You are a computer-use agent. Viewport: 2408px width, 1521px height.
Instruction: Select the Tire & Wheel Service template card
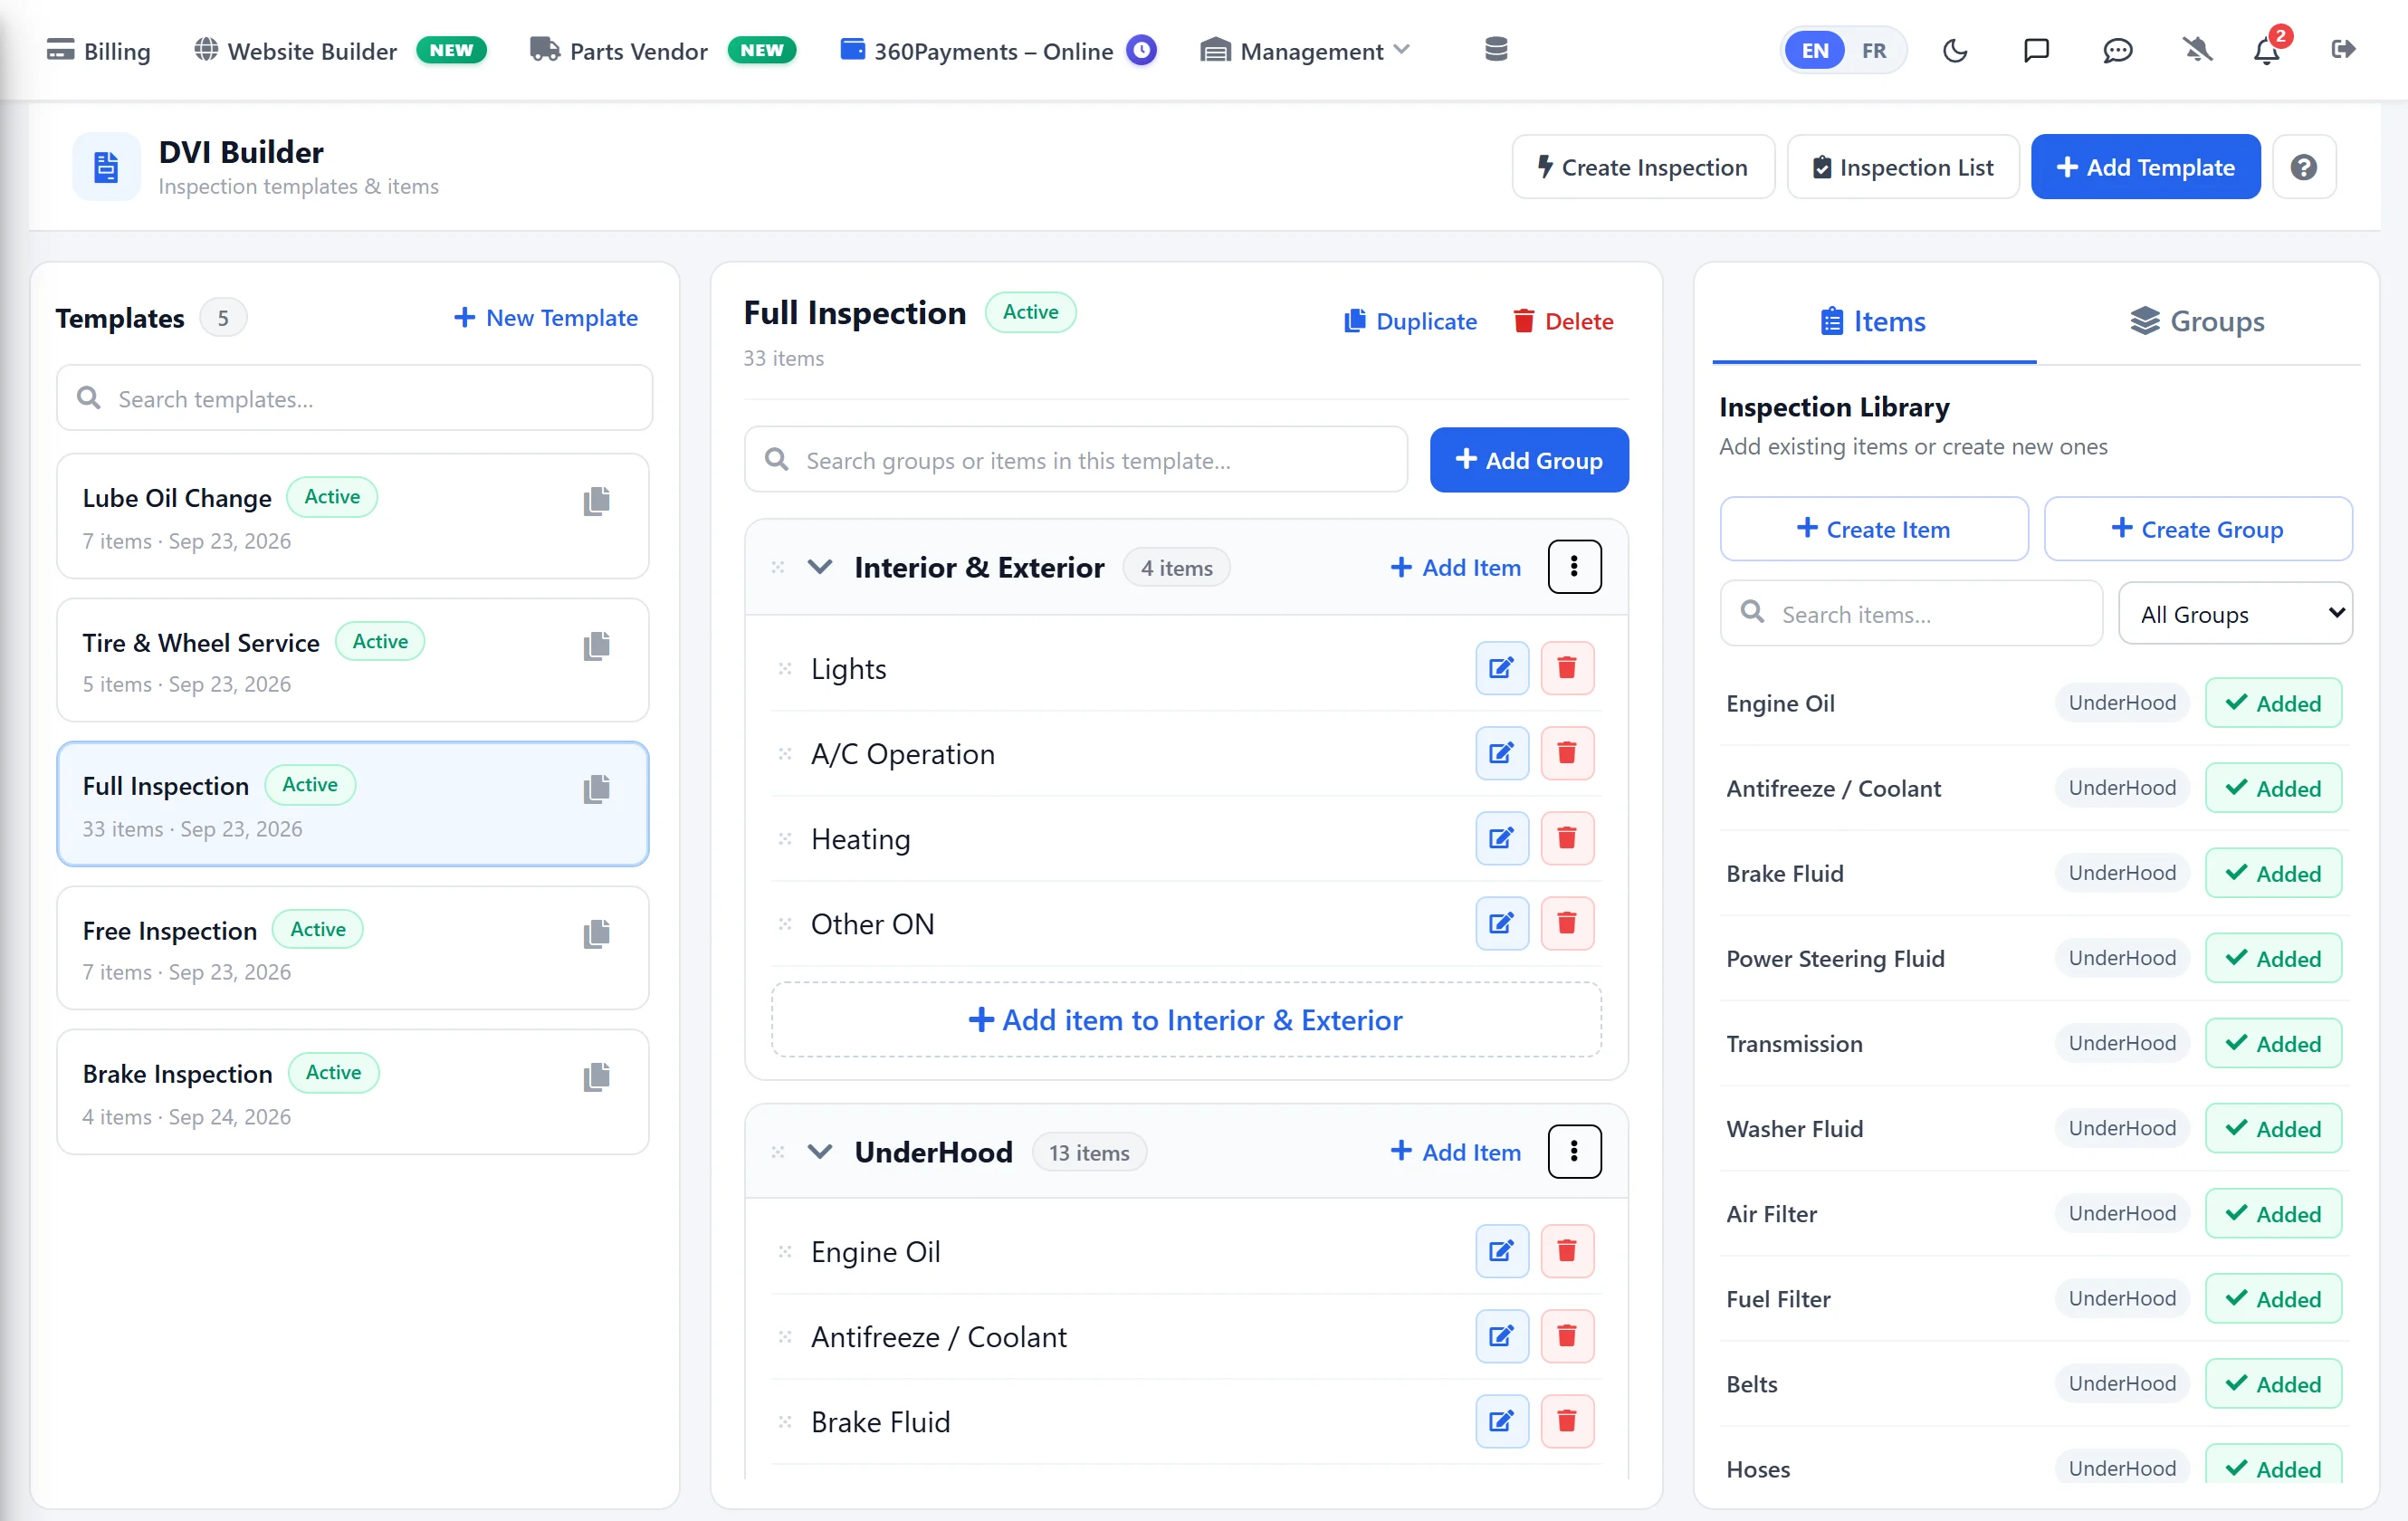[x=353, y=660]
